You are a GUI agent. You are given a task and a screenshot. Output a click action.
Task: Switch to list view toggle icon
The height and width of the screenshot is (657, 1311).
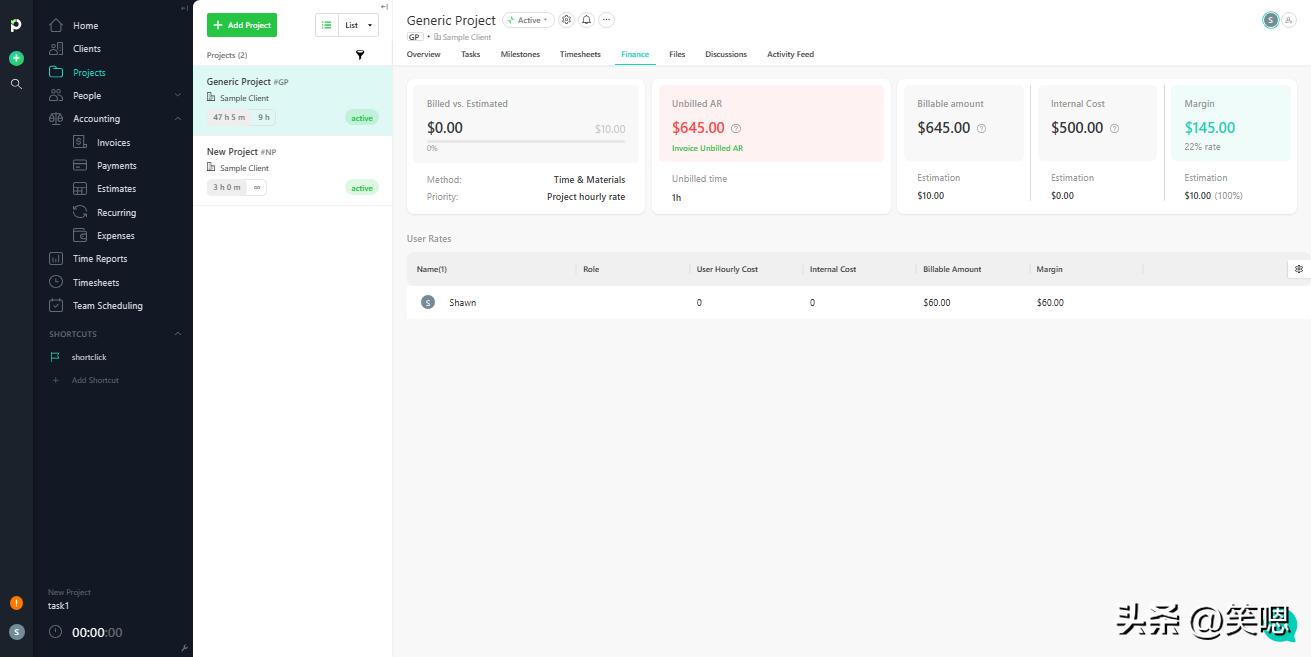coord(327,25)
